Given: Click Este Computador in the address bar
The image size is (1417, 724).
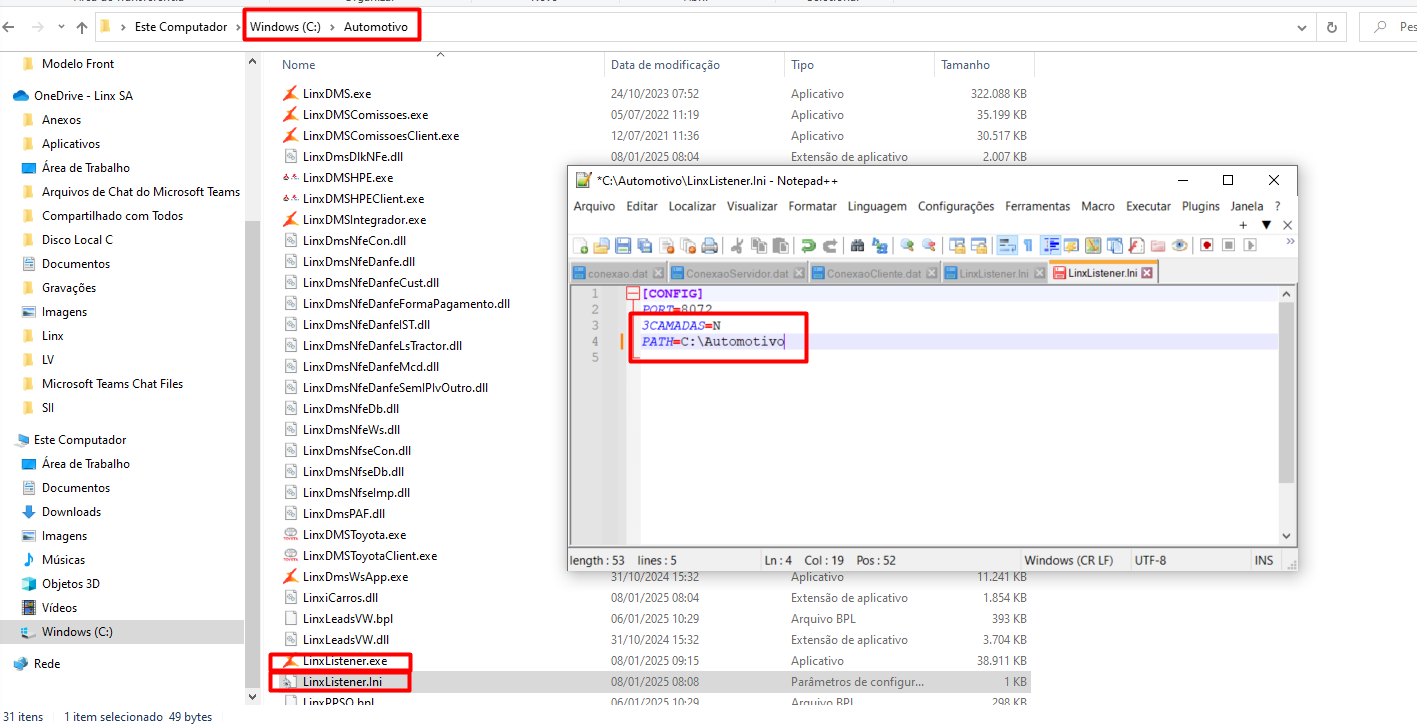Looking at the screenshot, I should [x=181, y=27].
